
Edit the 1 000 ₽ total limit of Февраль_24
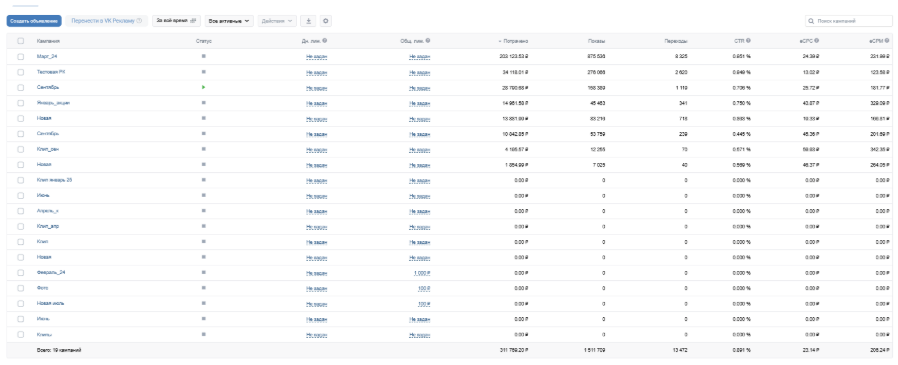422,273
